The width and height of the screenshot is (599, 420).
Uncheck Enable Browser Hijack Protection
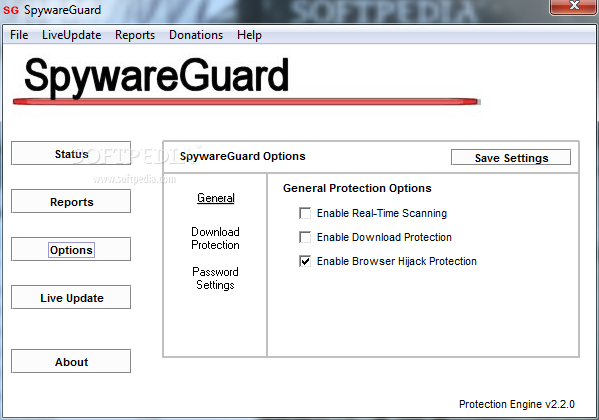pos(305,261)
